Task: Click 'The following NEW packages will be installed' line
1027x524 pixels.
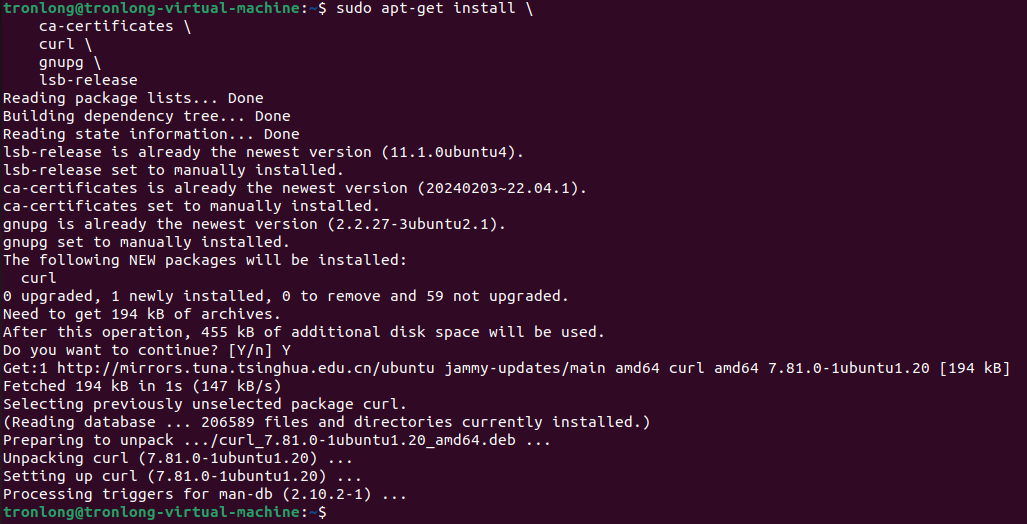Action: click(205, 260)
